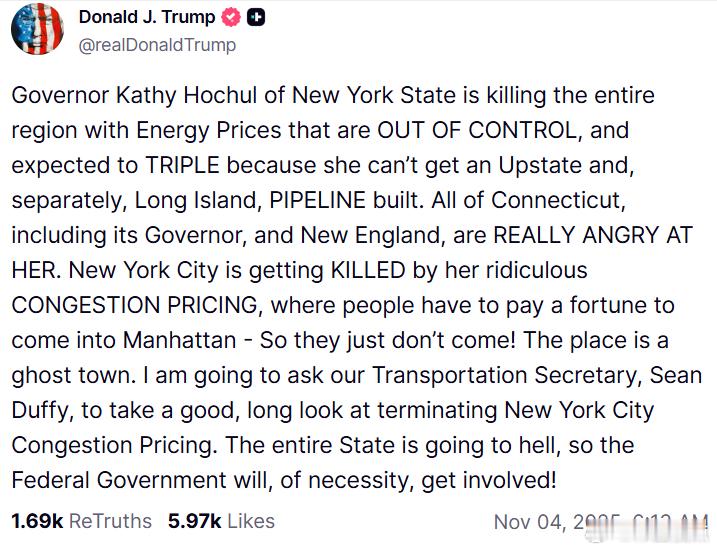Viewport: 717px width, 551px height.
Task: View the 1.69k ReTruths list
Action: click(81, 521)
